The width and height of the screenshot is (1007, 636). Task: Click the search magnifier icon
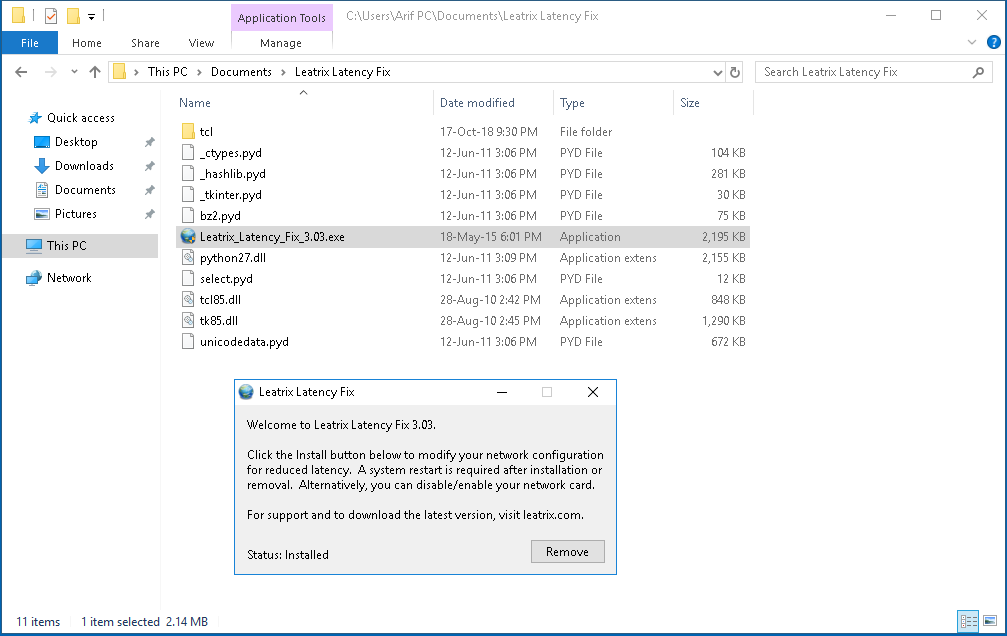coord(978,72)
